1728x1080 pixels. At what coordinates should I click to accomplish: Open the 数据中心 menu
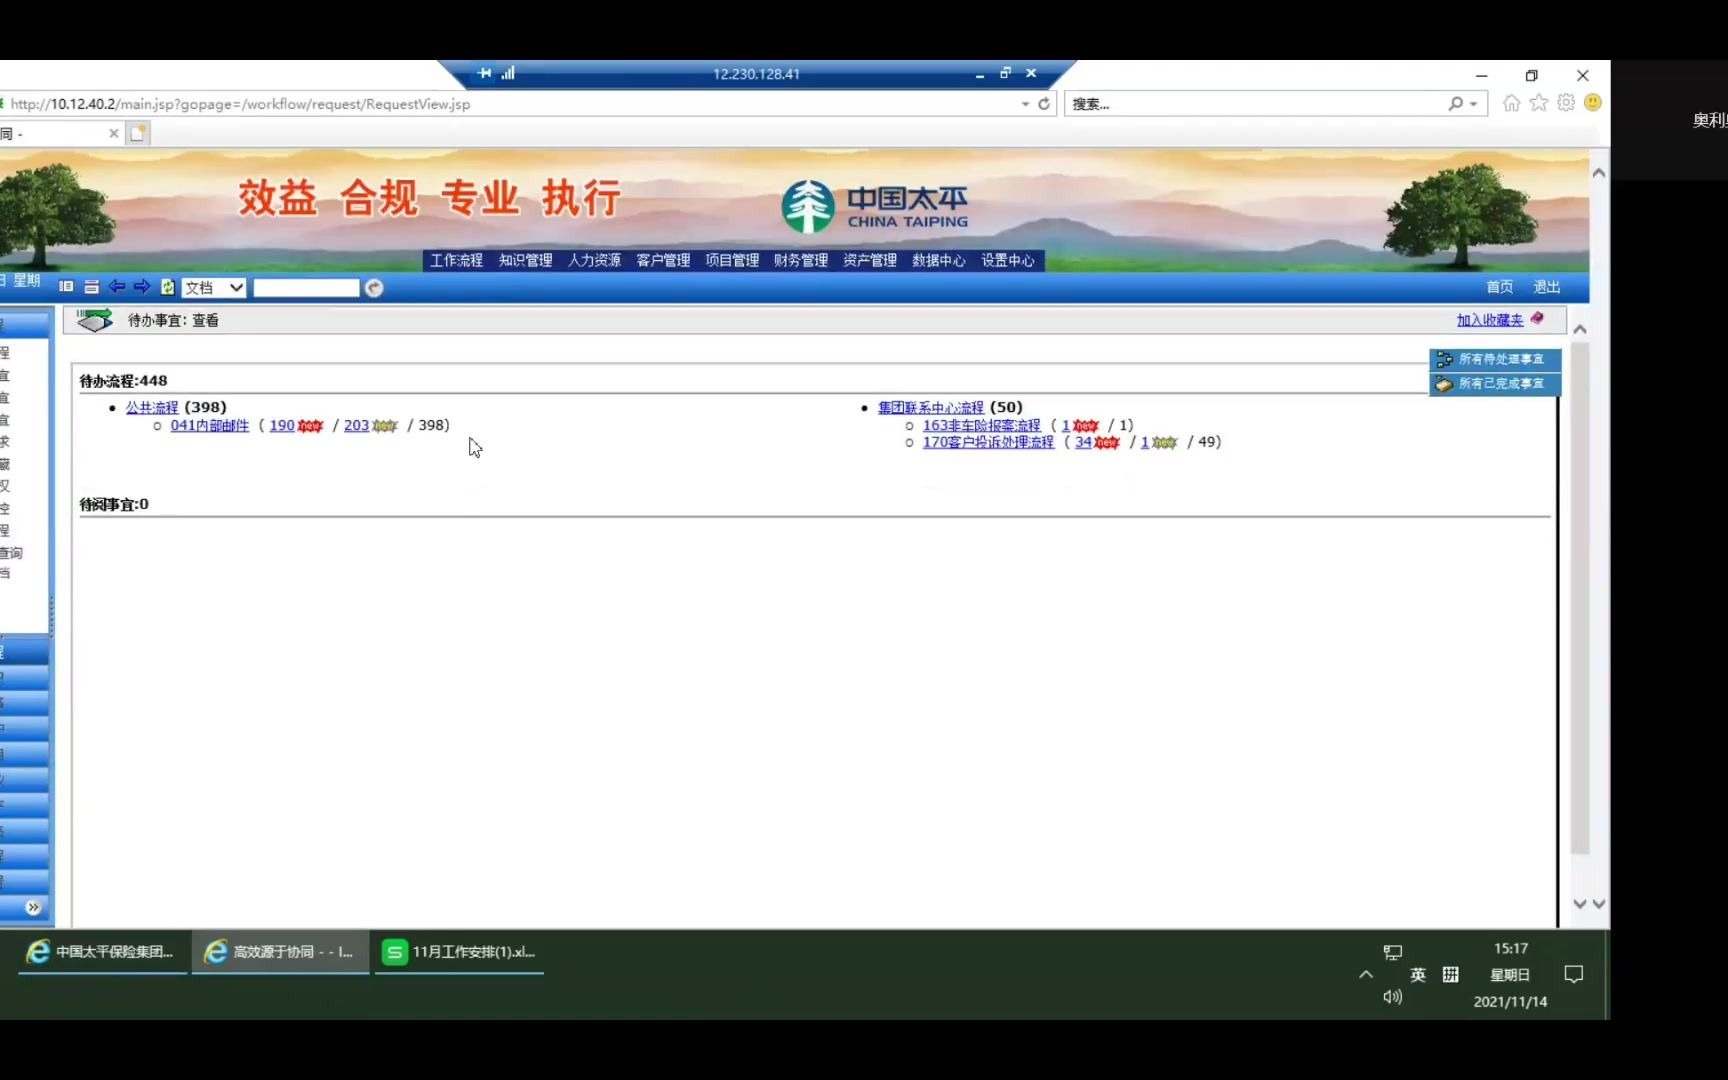pyautogui.click(x=939, y=260)
